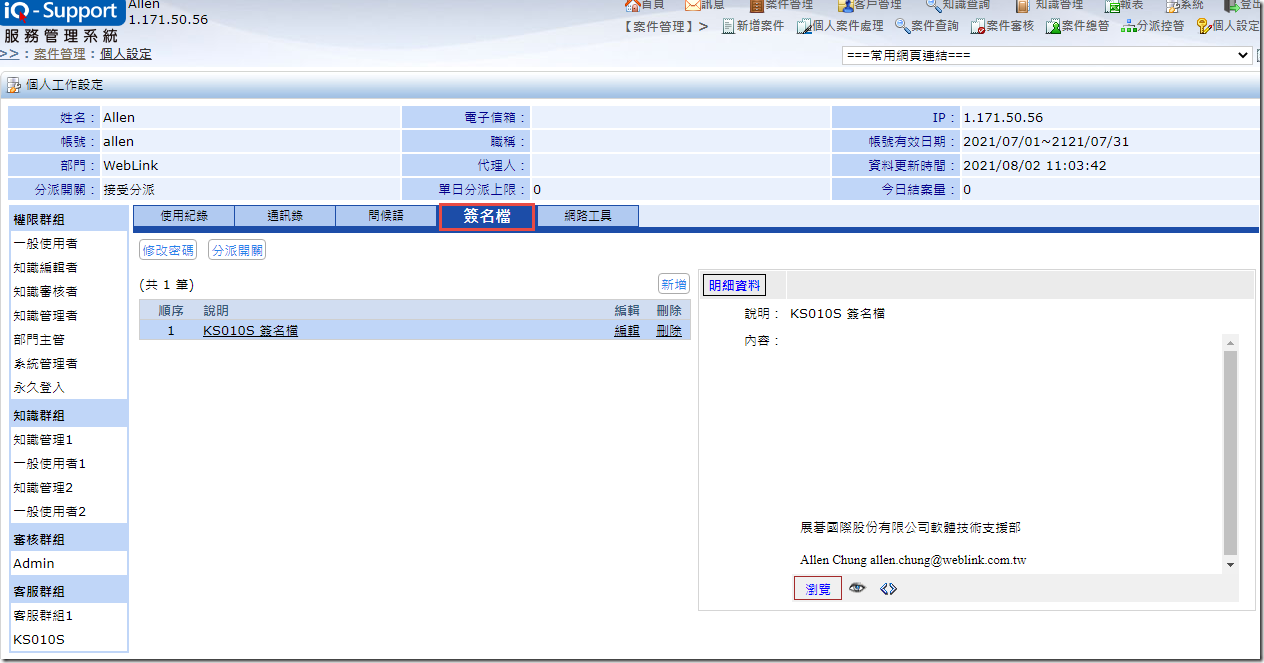Click the IP value 1.171.50.56 in the info table
This screenshot has width=1264, height=663.
(x=1003, y=118)
